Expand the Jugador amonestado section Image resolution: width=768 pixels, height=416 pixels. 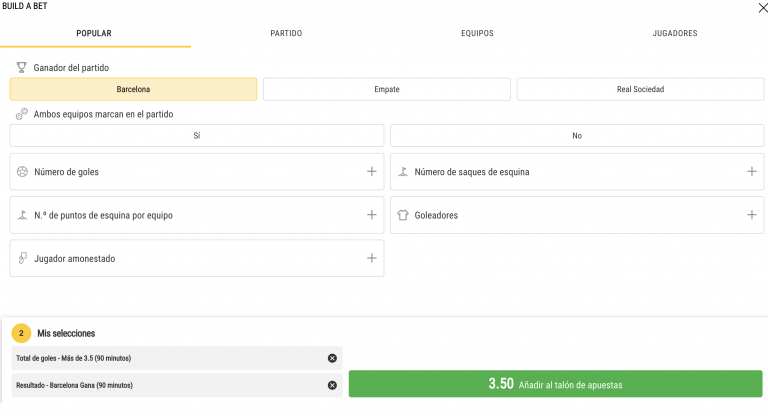(372, 258)
